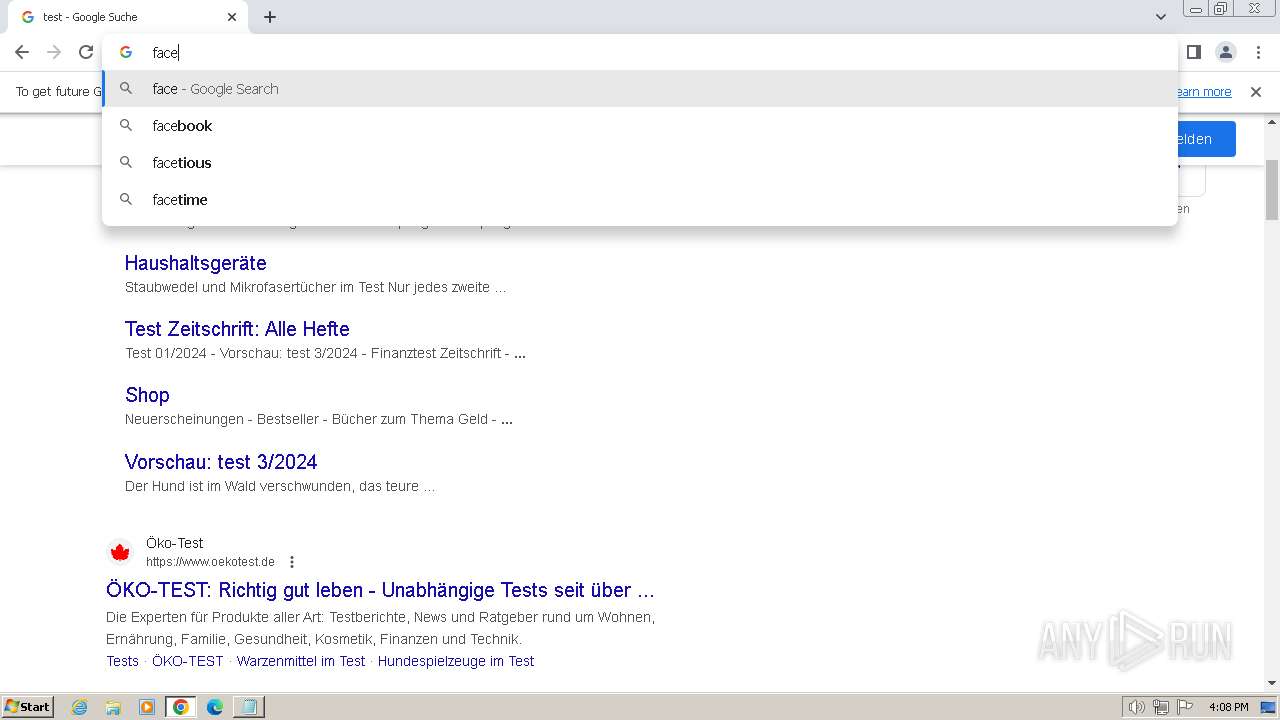Click the browser forward arrow
1280x720 pixels.
[x=54, y=52]
